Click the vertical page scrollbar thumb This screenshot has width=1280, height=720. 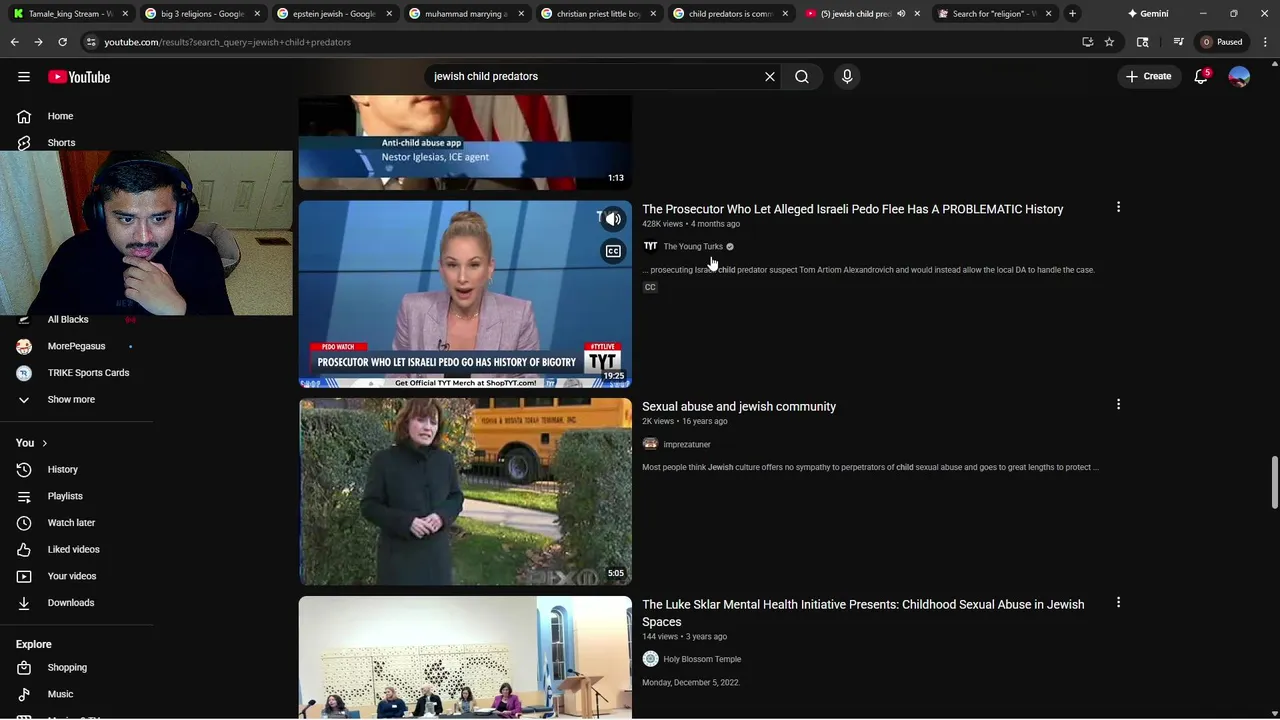coord(1274,484)
